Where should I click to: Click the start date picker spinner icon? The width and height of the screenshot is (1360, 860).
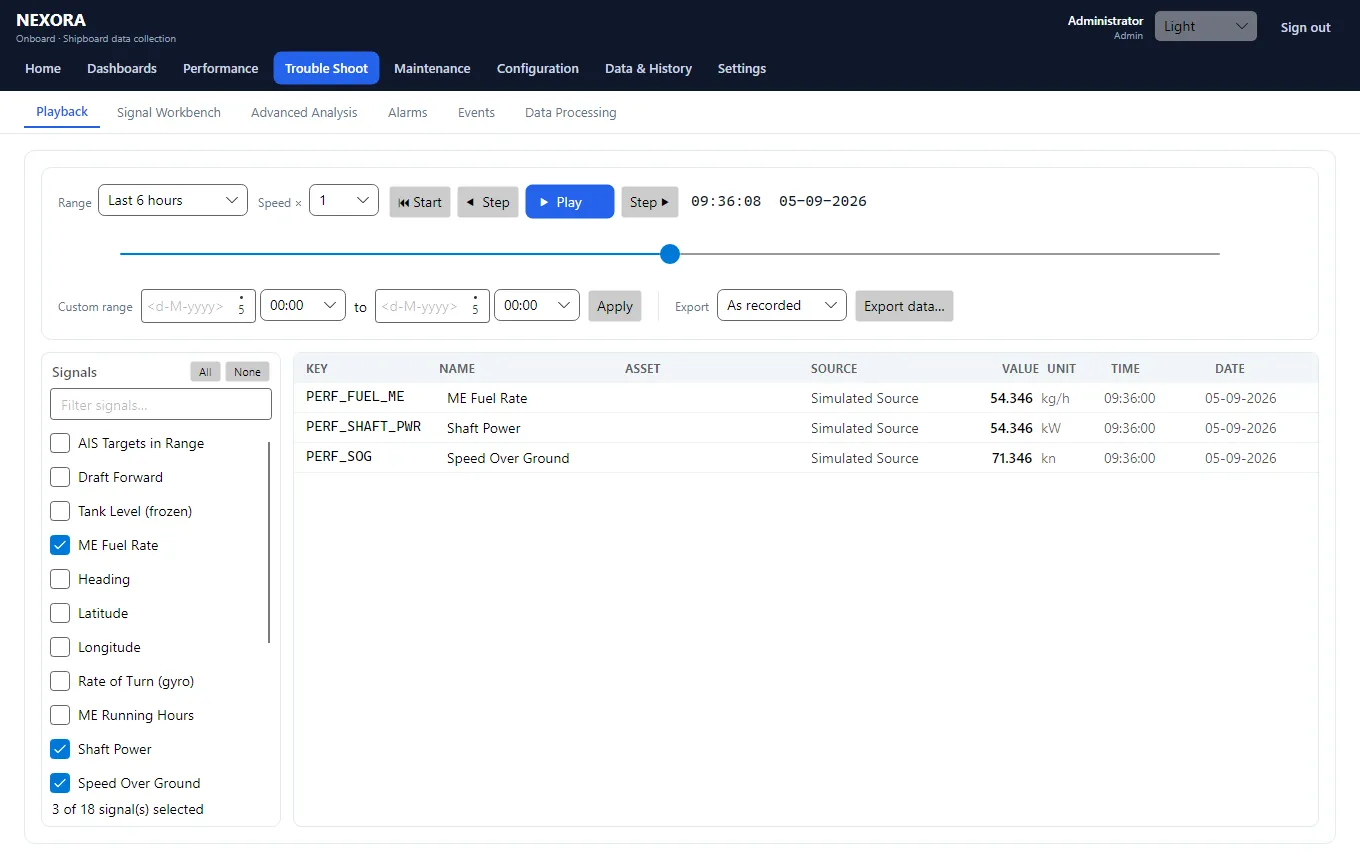(241, 306)
